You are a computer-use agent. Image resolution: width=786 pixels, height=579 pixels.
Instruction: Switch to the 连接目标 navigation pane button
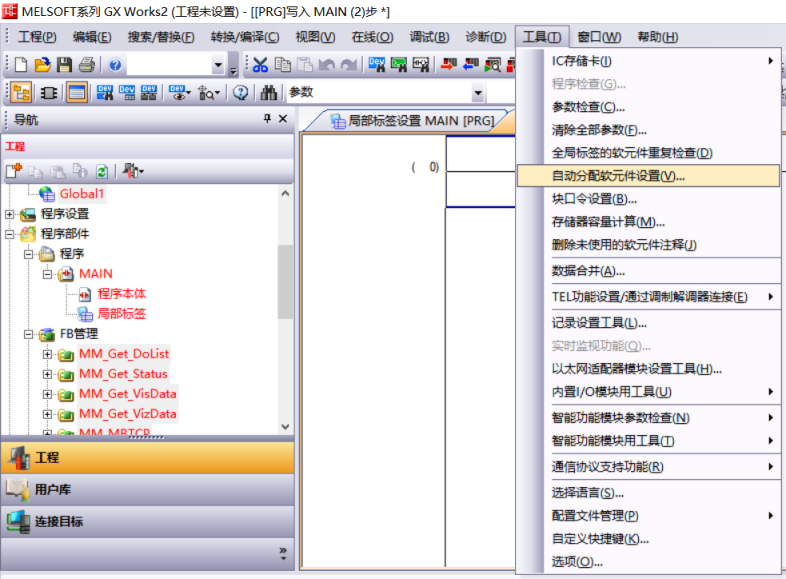click(x=147, y=521)
